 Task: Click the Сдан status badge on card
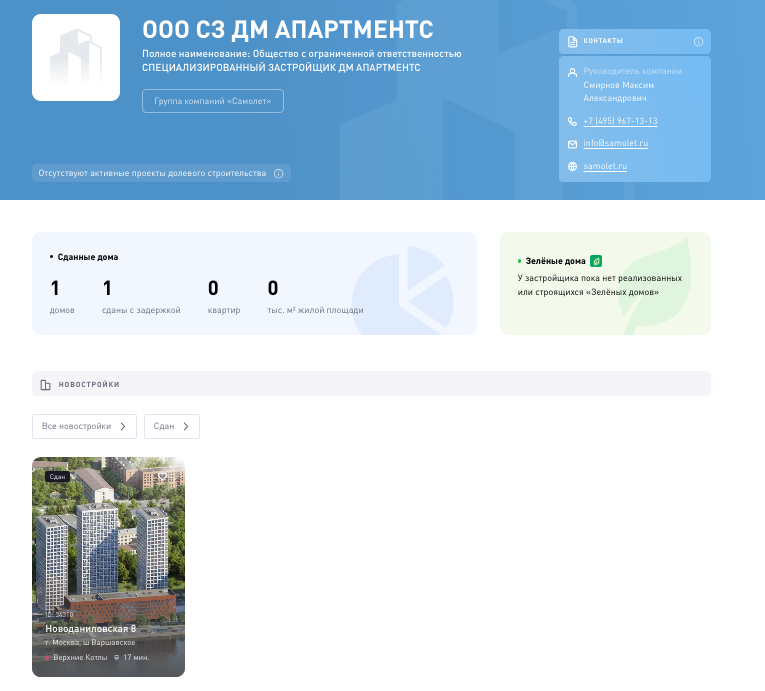(x=57, y=477)
